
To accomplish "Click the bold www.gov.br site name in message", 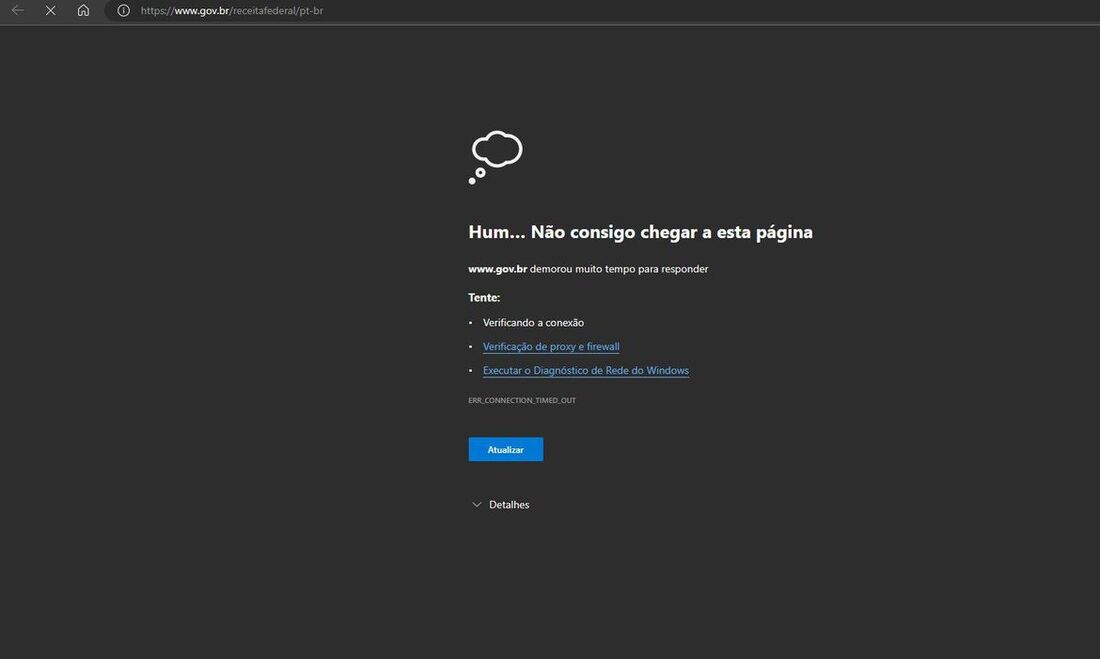I will click(x=497, y=268).
